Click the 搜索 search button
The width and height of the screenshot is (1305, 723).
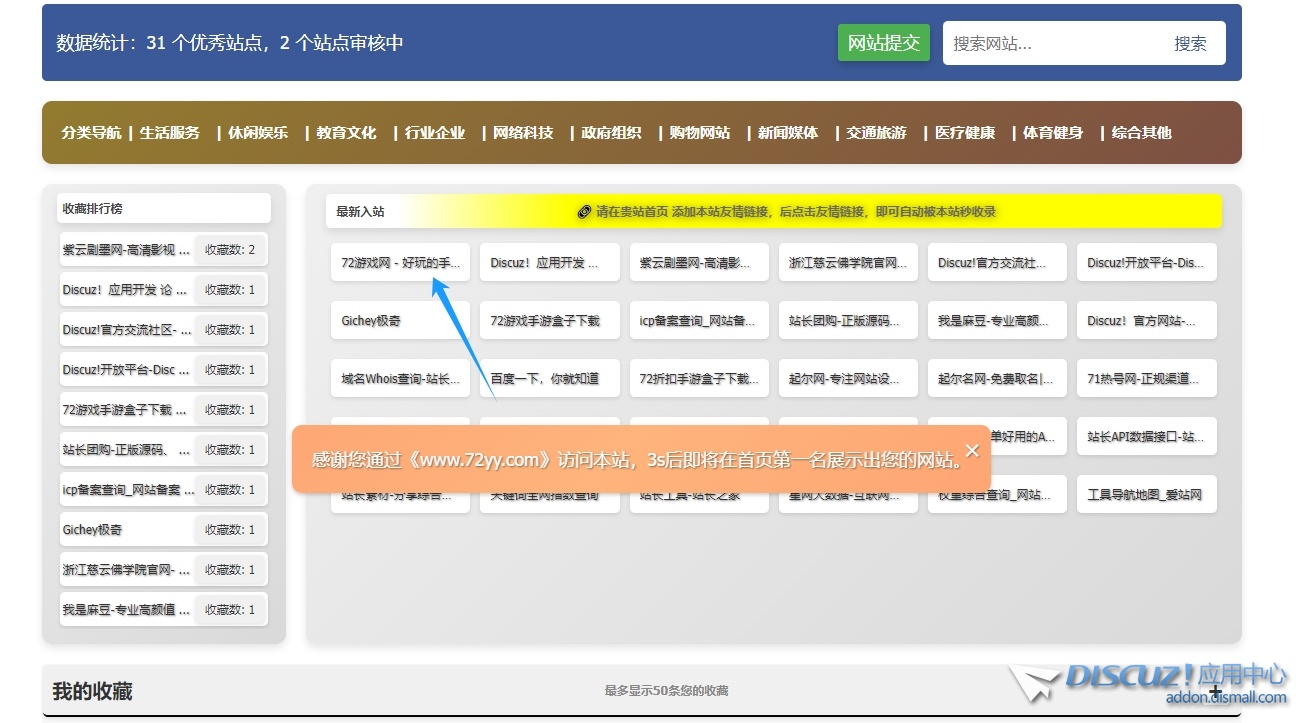1190,44
